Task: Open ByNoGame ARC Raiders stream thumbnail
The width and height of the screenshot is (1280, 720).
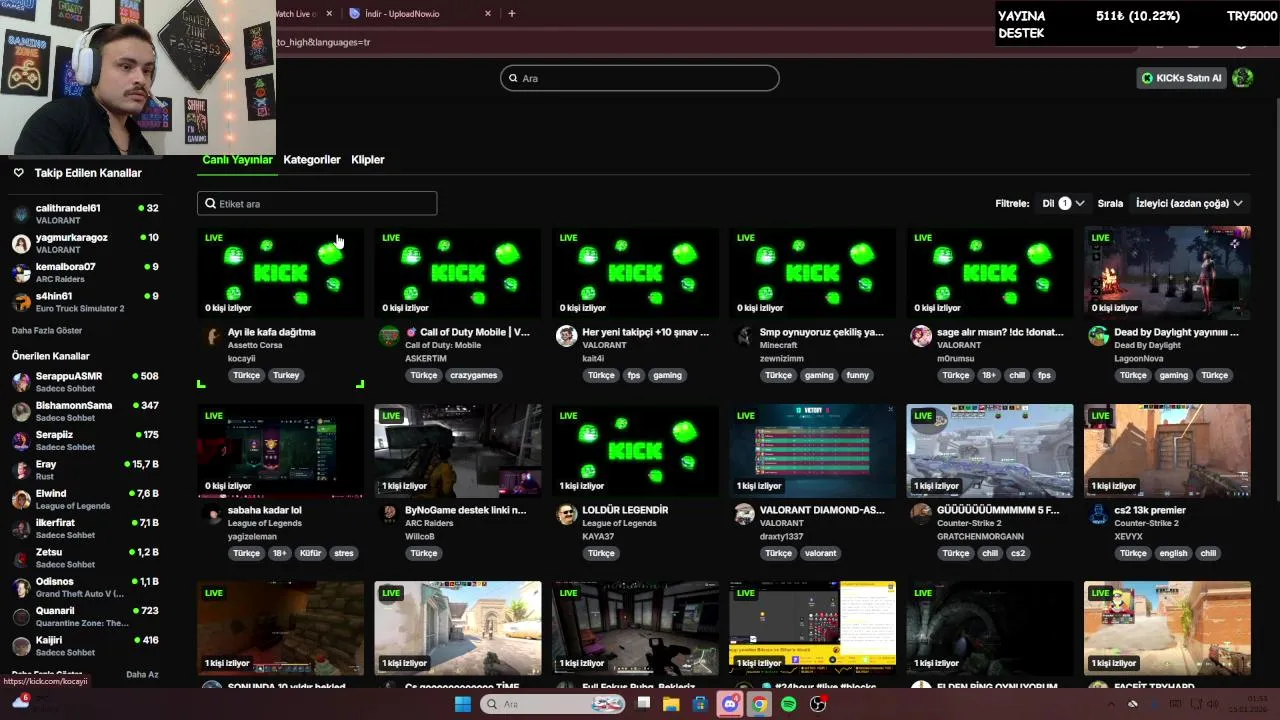Action: tap(458, 451)
